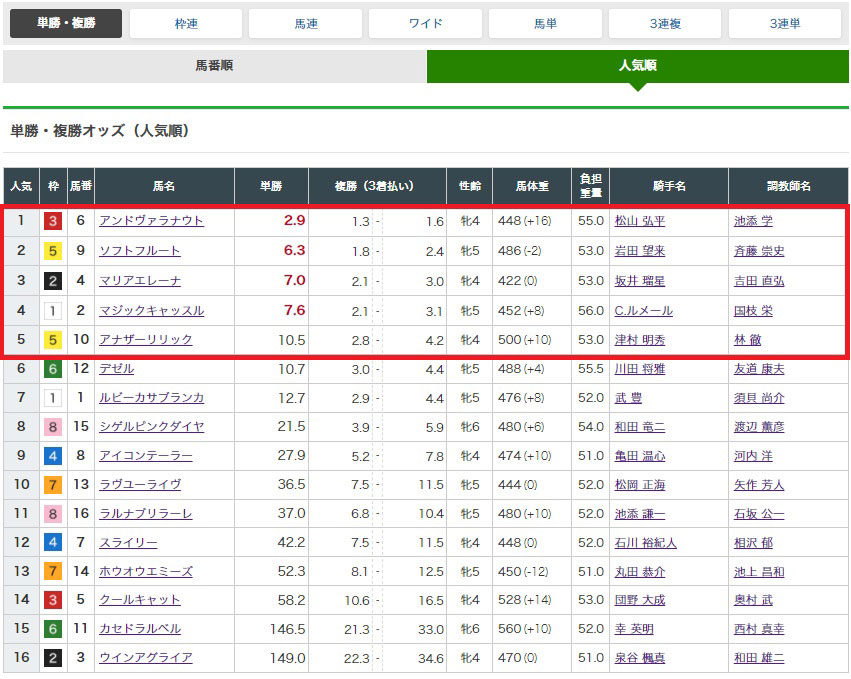Click the 単勝 column header
The image size is (851, 679).
[x=270, y=186]
